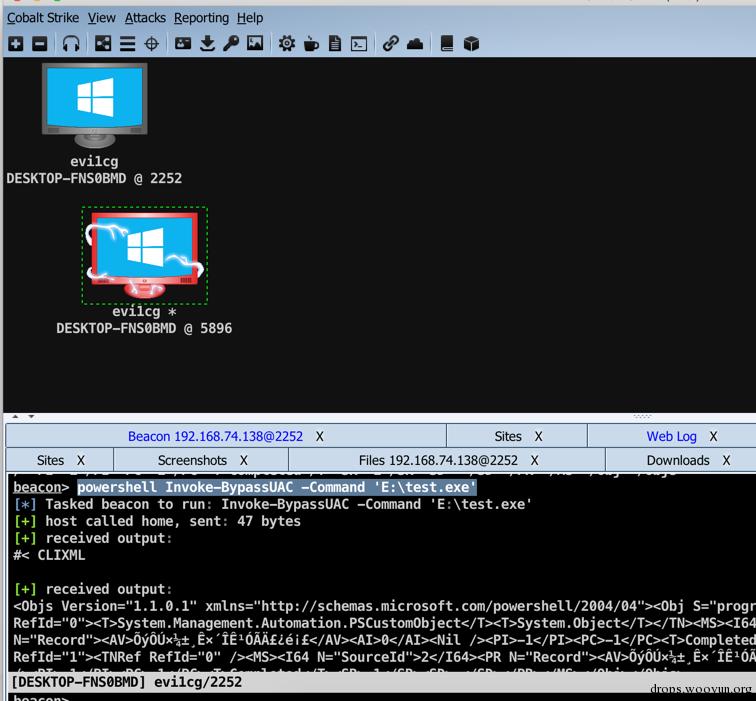The height and width of the screenshot is (701, 756).
Task: Switch to the Downloads tab
Action: pos(678,460)
